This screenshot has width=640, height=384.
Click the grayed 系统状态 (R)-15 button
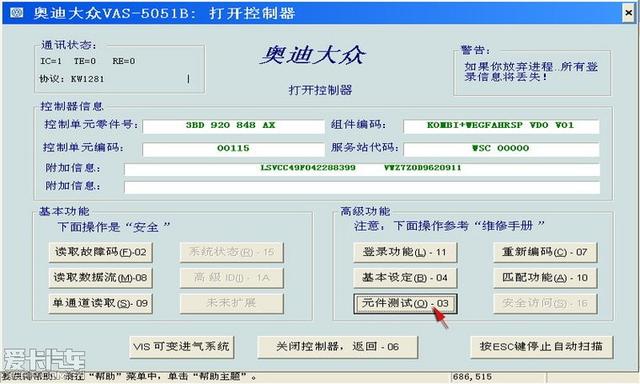(x=231, y=252)
